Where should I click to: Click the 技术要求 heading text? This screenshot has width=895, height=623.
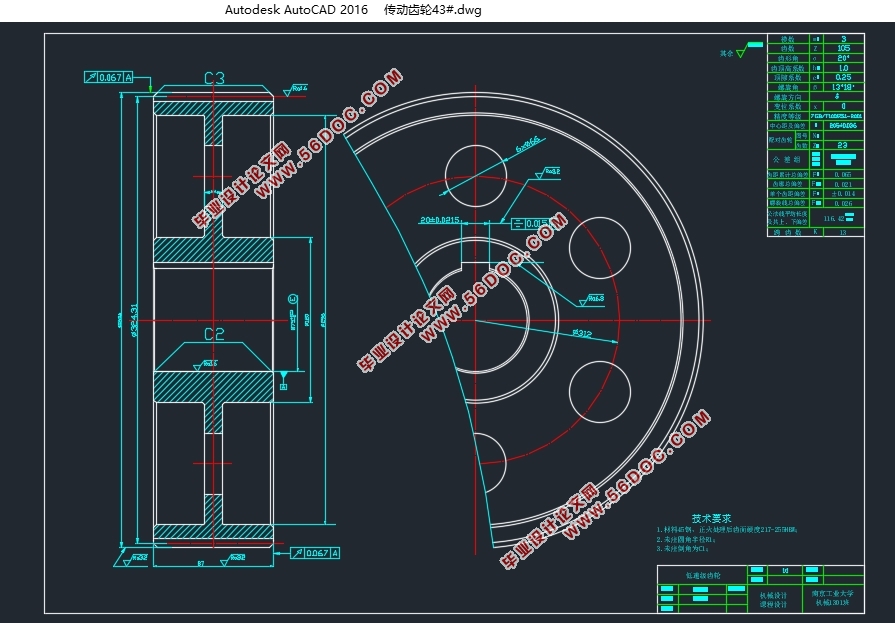tap(711, 519)
